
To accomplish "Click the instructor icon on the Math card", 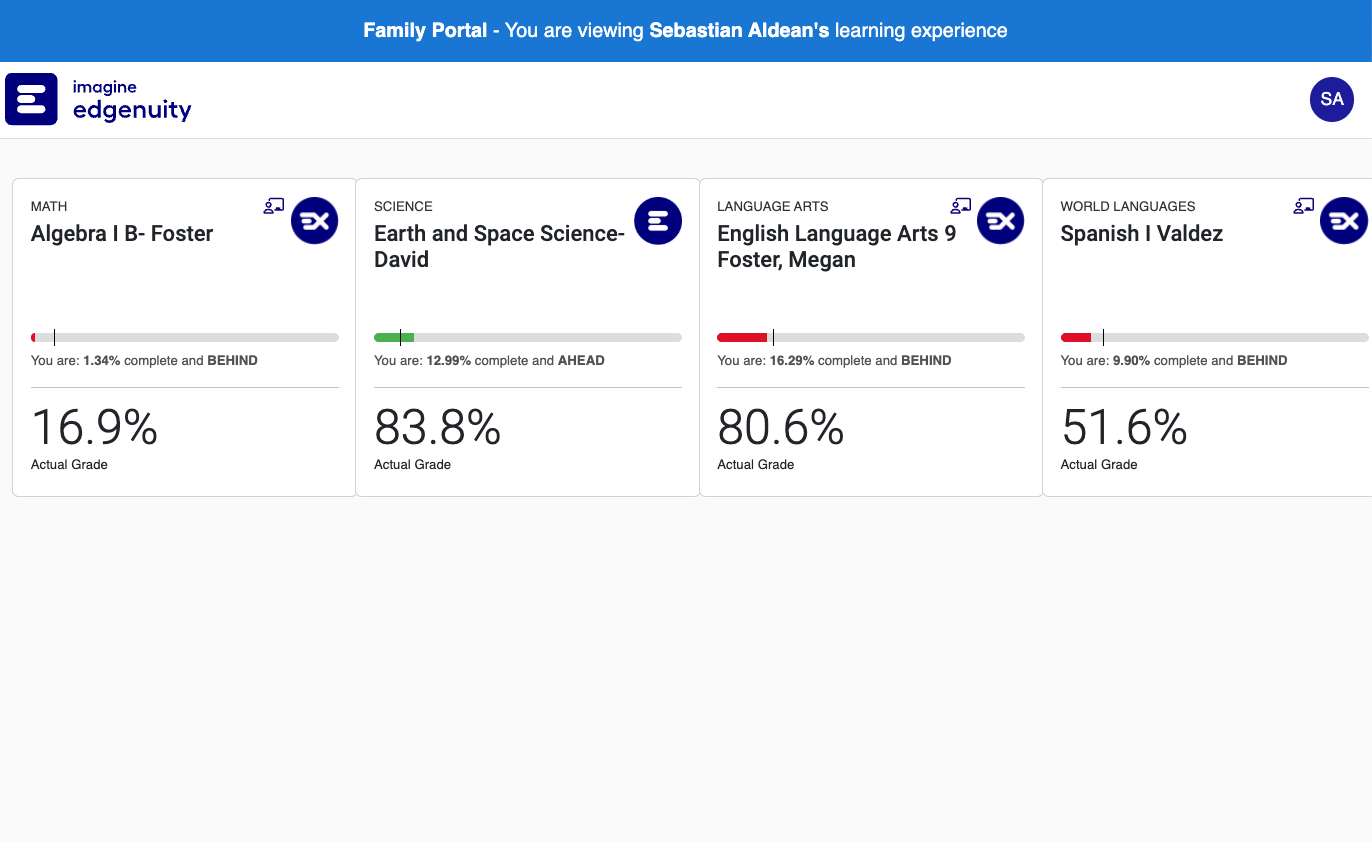I will (x=274, y=206).
